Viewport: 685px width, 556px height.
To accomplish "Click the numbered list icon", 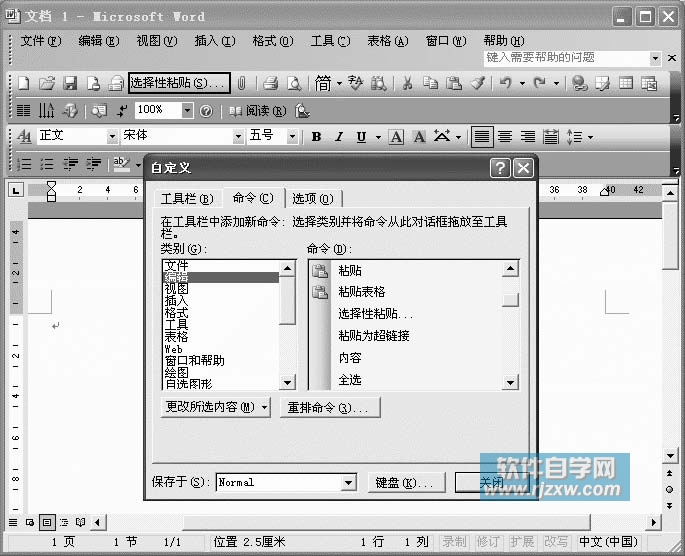I will [x=24, y=164].
